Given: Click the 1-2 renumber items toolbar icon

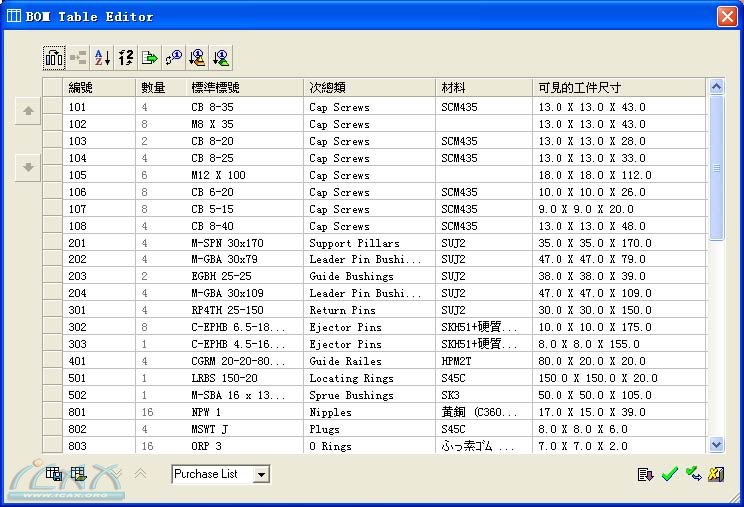Looking at the screenshot, I should pyautogui.click(x=126, y=58).
